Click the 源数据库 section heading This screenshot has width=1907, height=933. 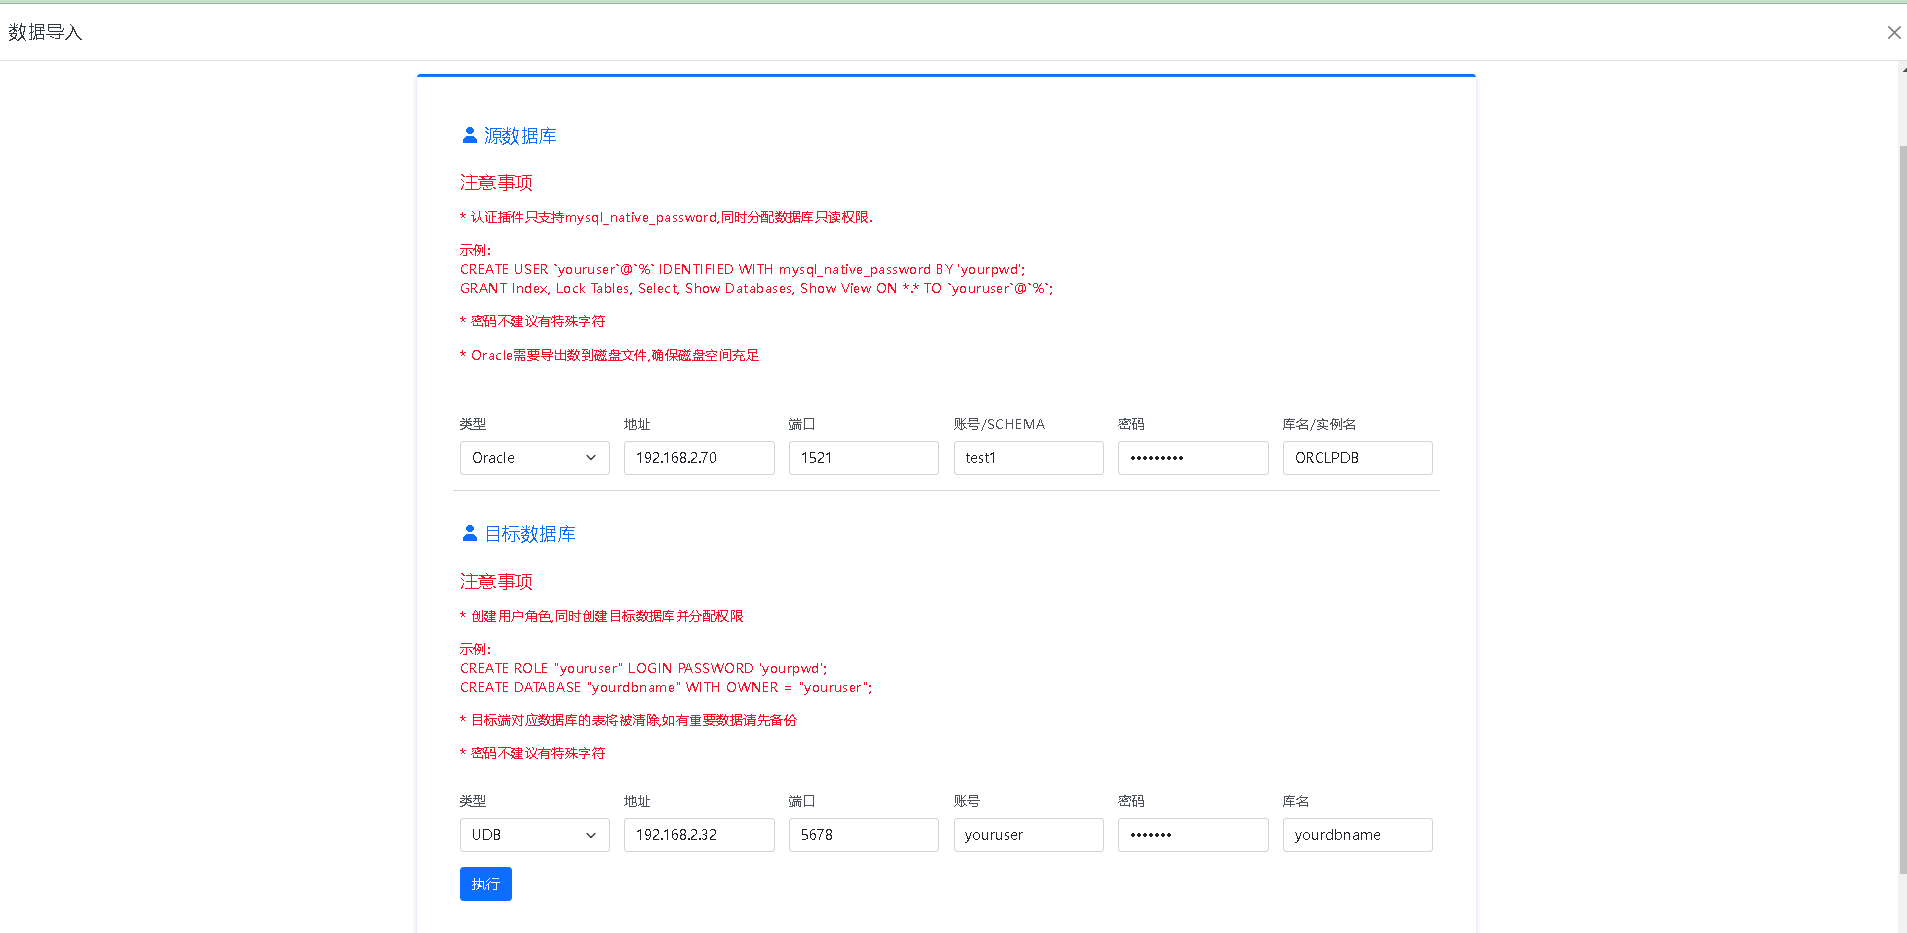click(521, 135)
